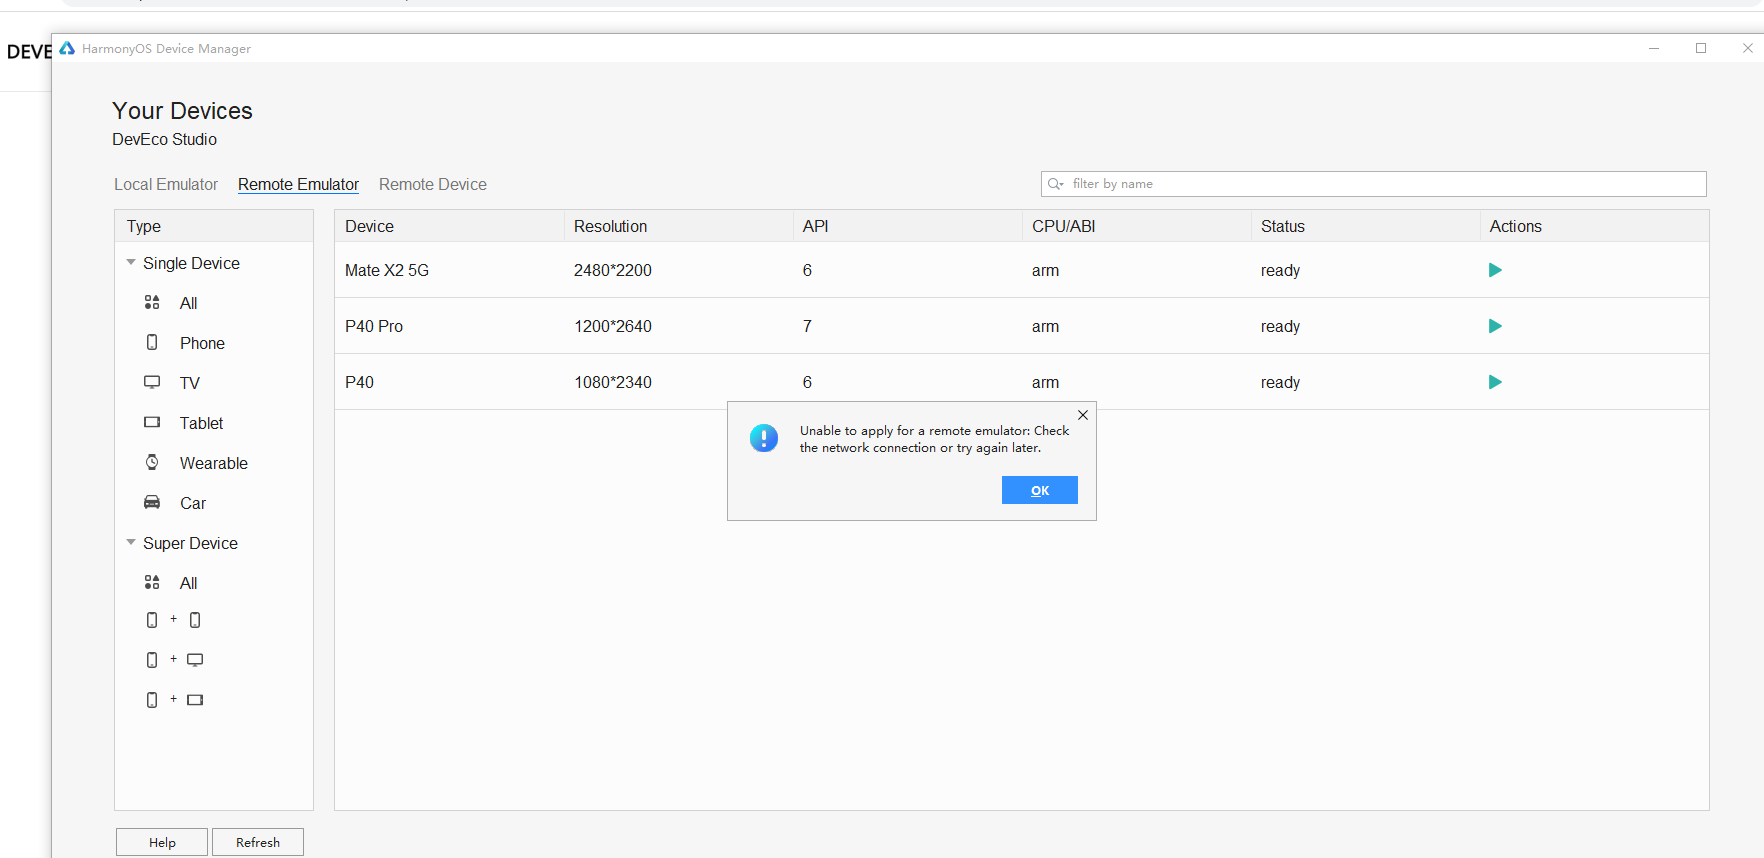Select the TV device type
Viewport: 1764px width, 858px height.
pyautogui.click(x=190, y=383)
